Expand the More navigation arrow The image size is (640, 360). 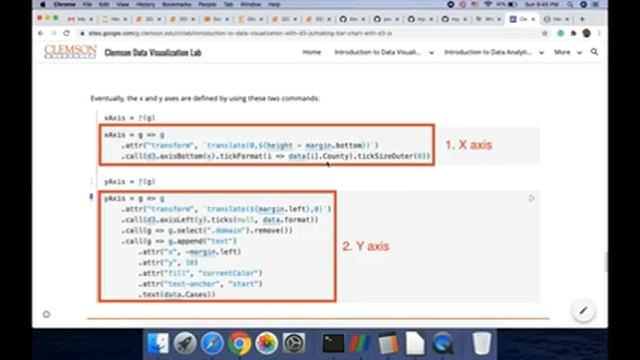tap(579, 53)
